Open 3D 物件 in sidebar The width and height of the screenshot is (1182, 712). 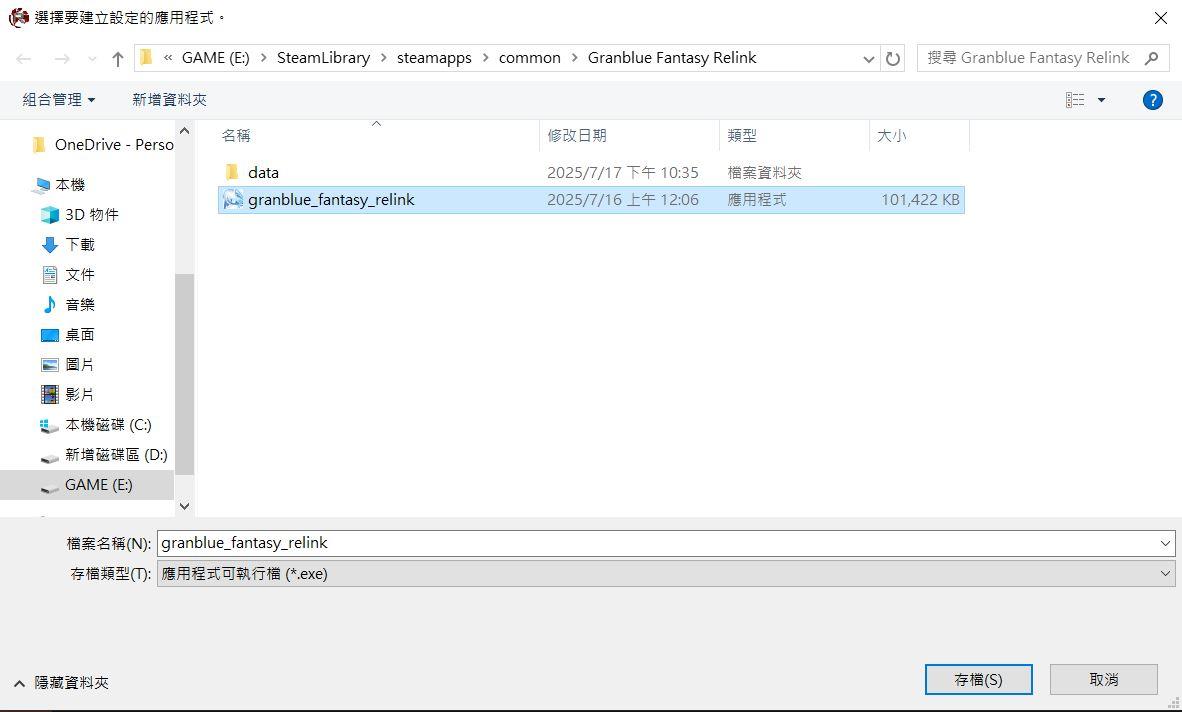80,215
